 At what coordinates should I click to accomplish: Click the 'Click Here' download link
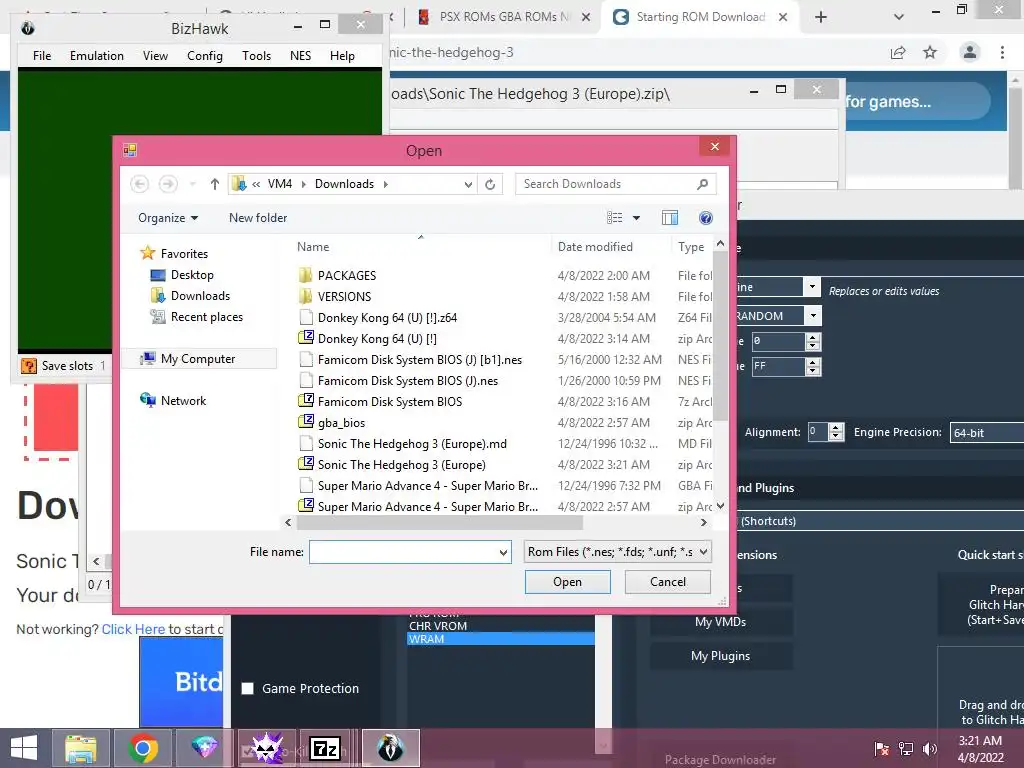[133, 630]
